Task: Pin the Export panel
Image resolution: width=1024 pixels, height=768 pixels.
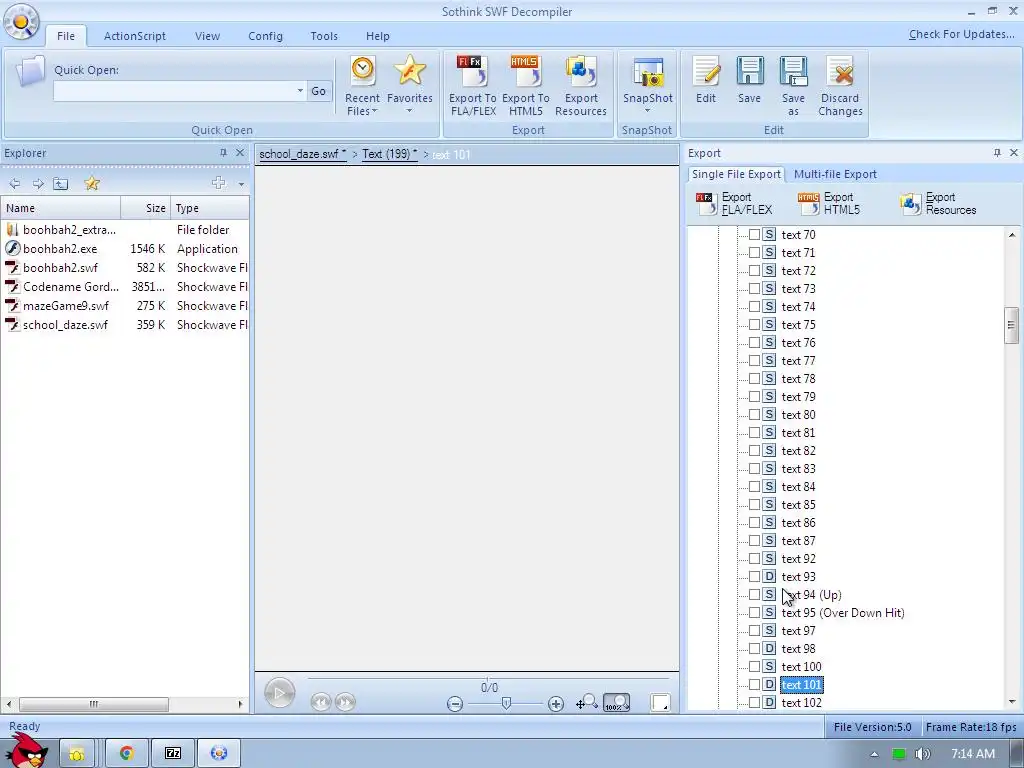Action: point(997,153)
